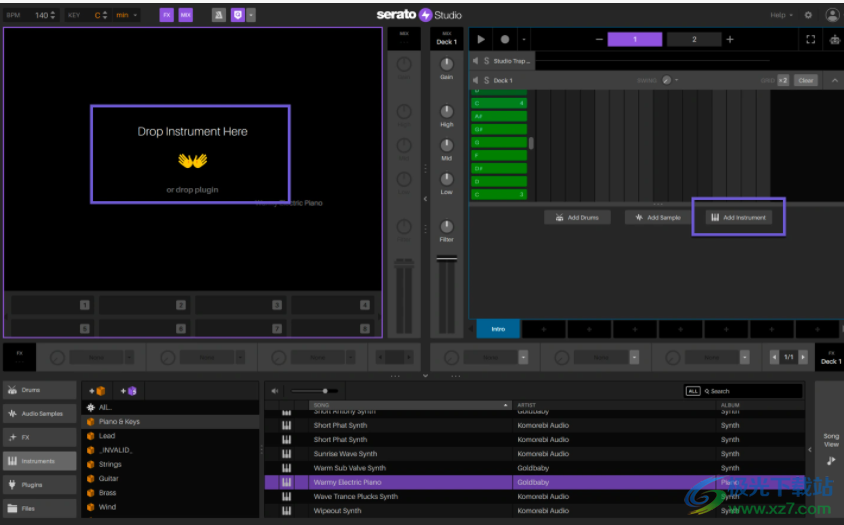The width and height of the screenshot is (844, 525).
Task: Clear the Deck 1 pattern
Action: tap(806, 80)
